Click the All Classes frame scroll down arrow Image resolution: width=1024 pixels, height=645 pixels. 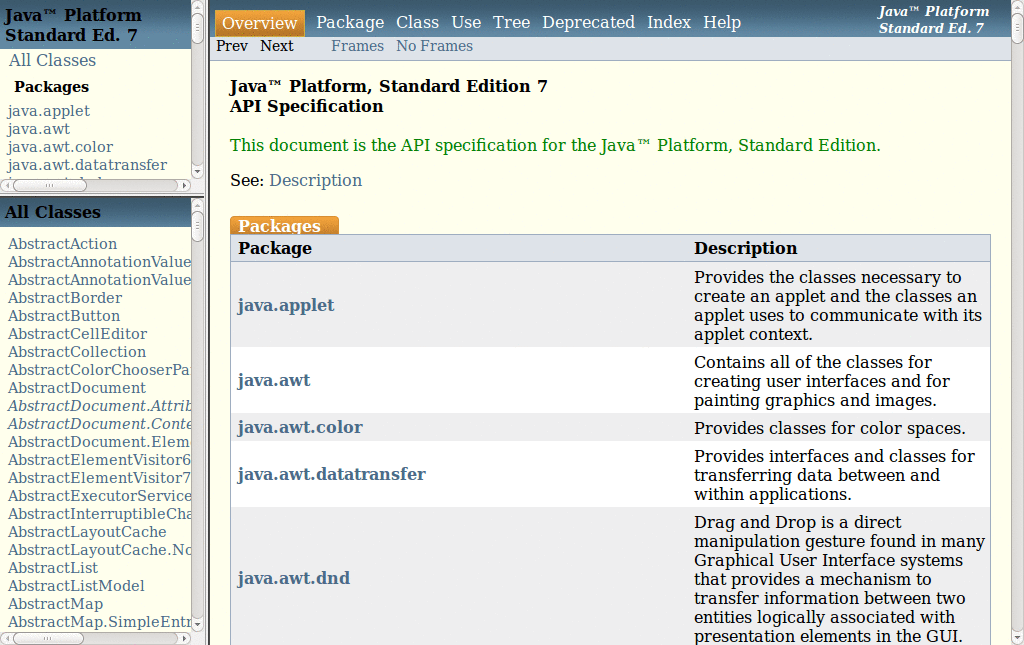[197, 625]
